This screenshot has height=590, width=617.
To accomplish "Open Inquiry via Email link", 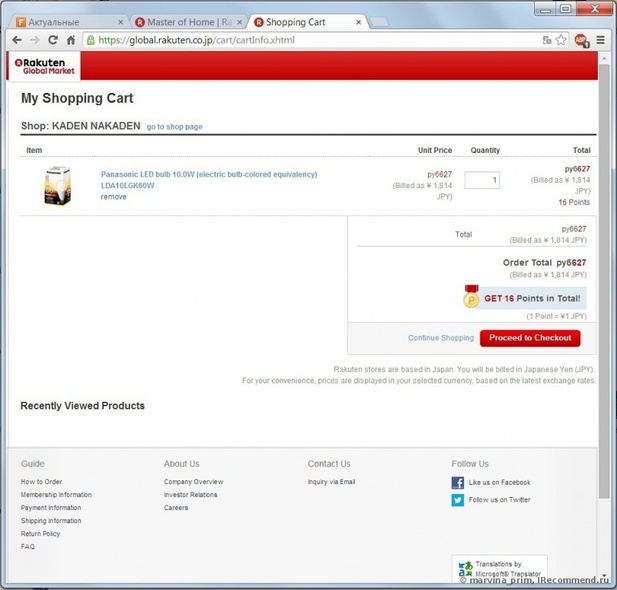I will click(x=331, y=482).
